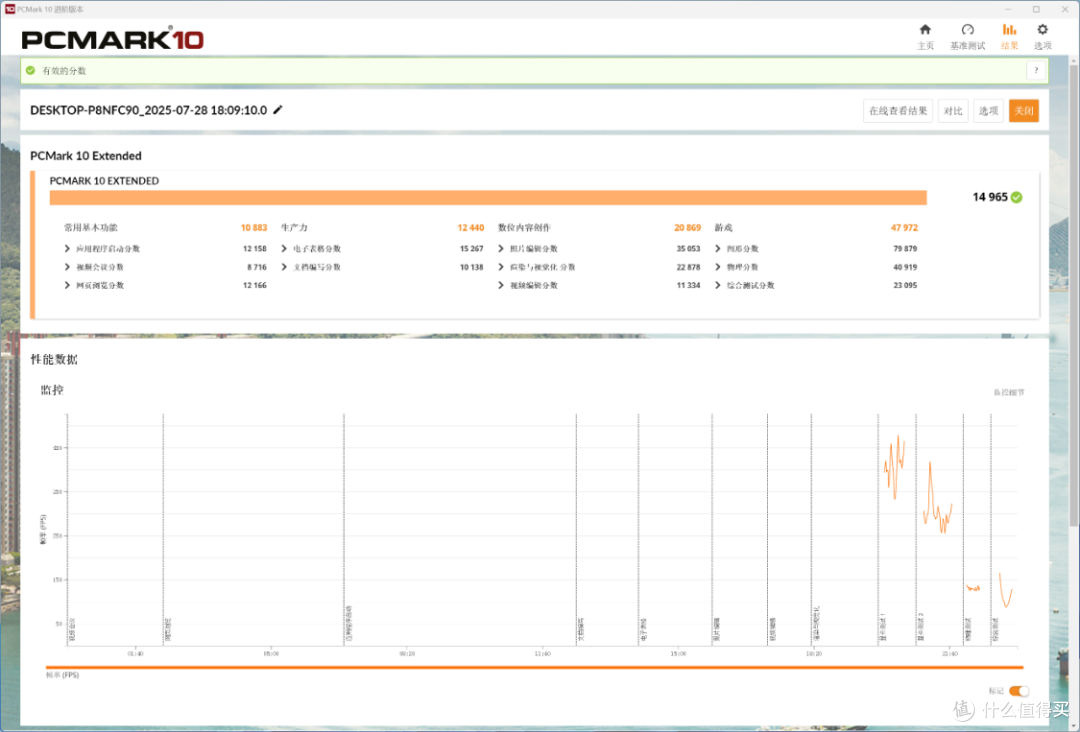
Task: Click the PCMark 10 title bar app icon
Action: (10, 9)
